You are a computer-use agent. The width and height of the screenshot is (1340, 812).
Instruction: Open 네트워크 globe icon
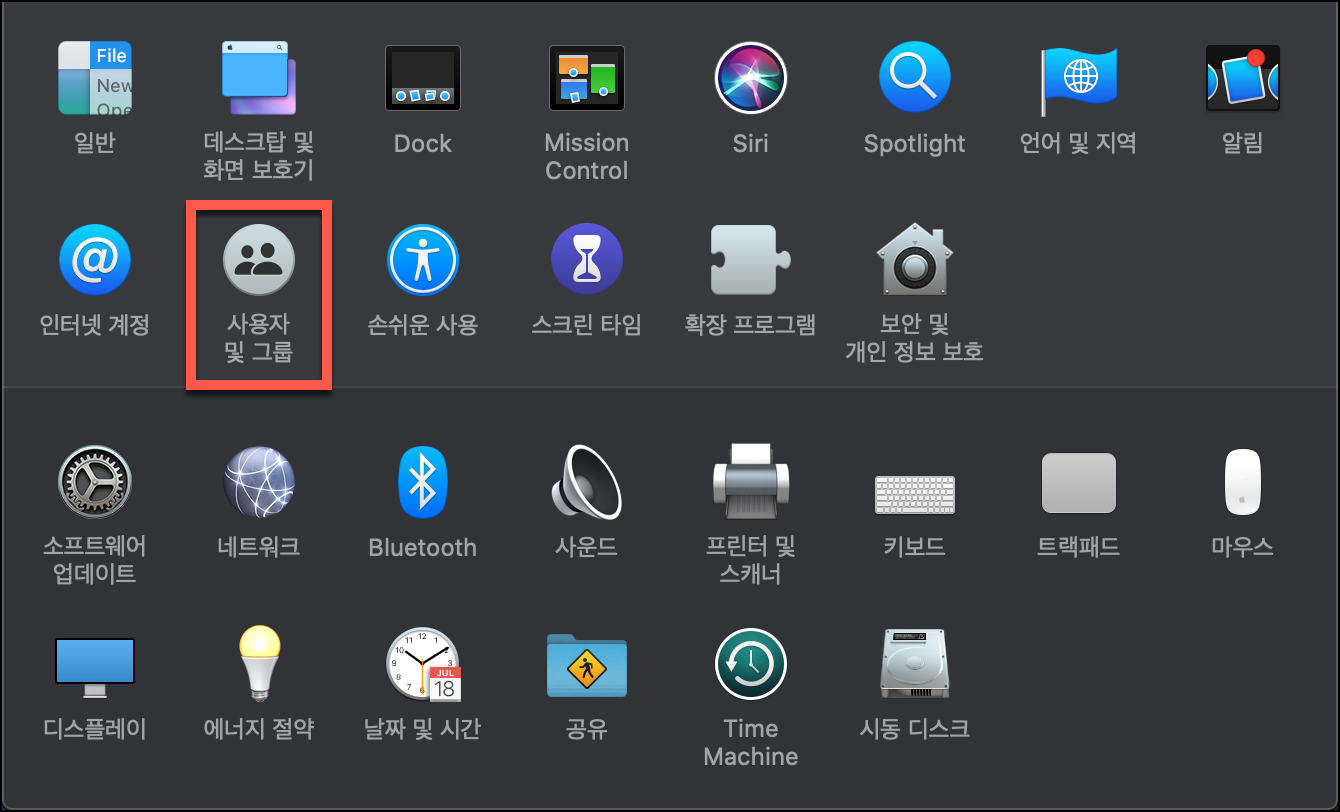pos(259,482)
